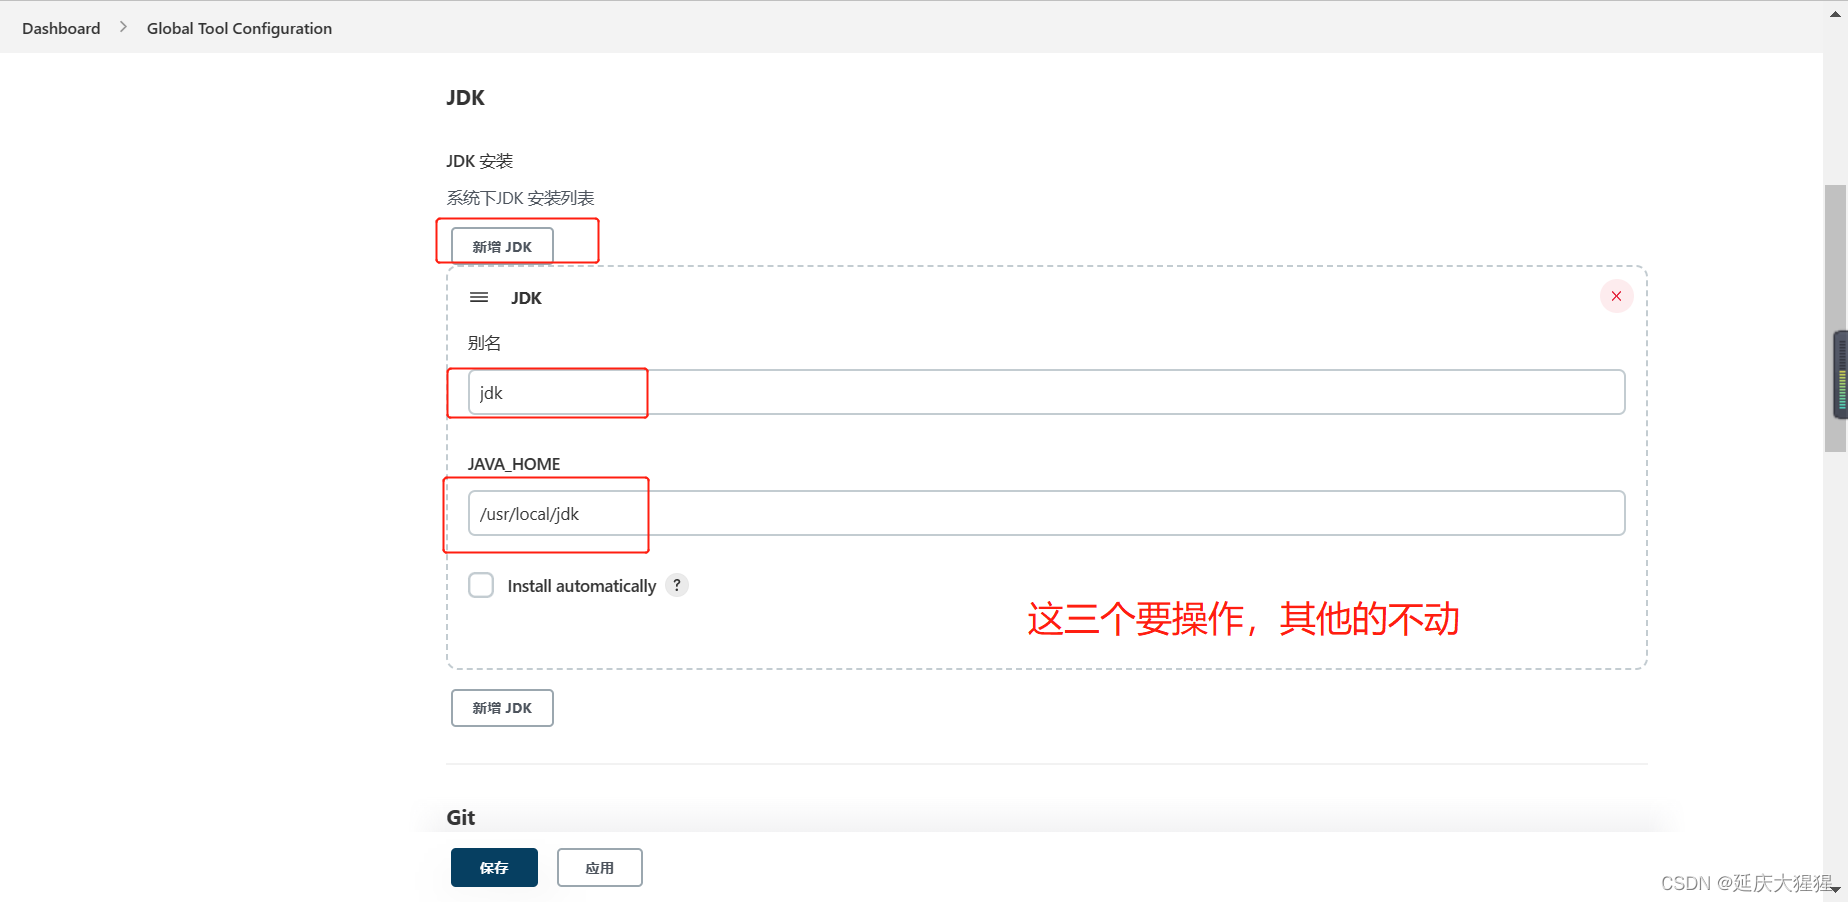Focus the JAVA_HOME path input field

pyautogui.click(x=1046, y=513)
